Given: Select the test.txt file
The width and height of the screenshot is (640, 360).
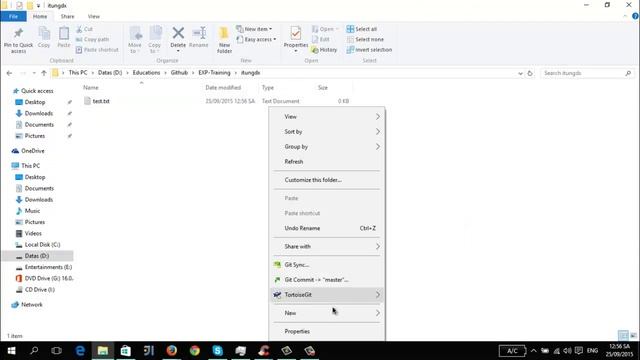Looking at the screenshot, I should (x=101, y=101).
